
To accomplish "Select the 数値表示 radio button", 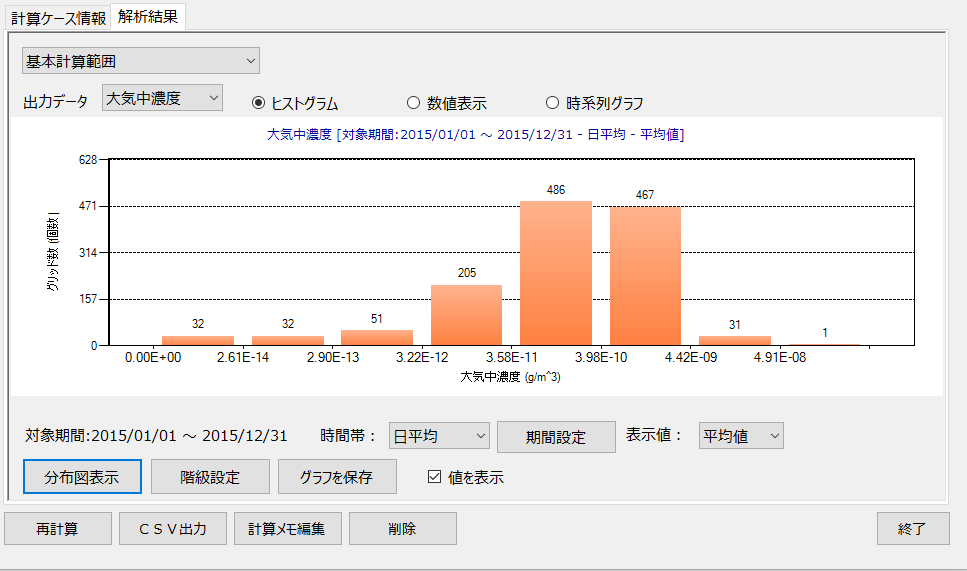I will [413, 103].
